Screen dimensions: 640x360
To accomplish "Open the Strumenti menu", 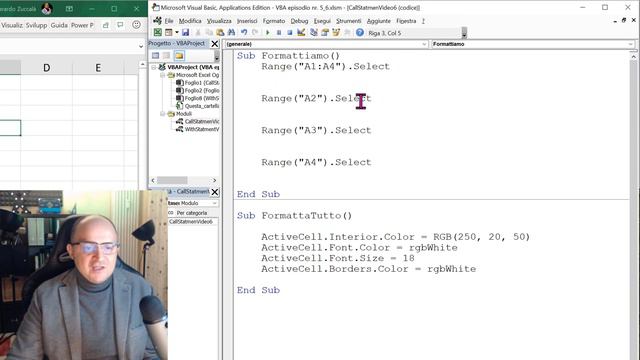I will [x=348, y=21].
